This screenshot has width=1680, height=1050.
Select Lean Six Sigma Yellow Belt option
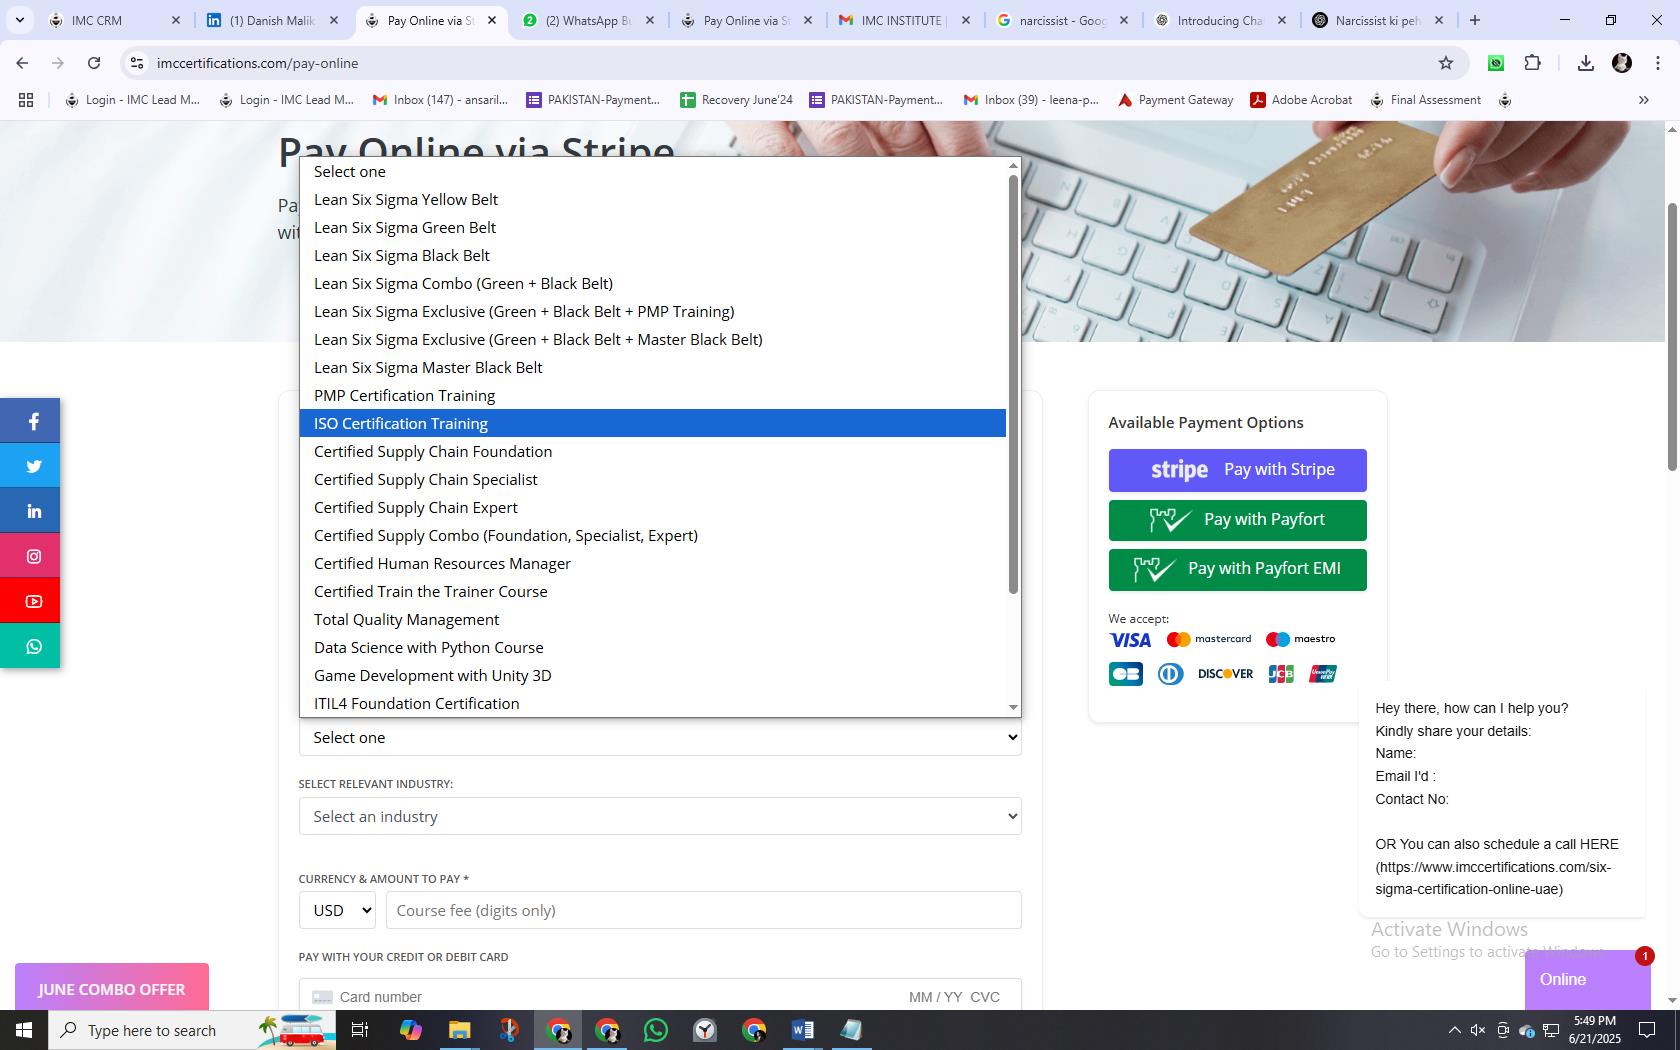(x=652, y=200)
